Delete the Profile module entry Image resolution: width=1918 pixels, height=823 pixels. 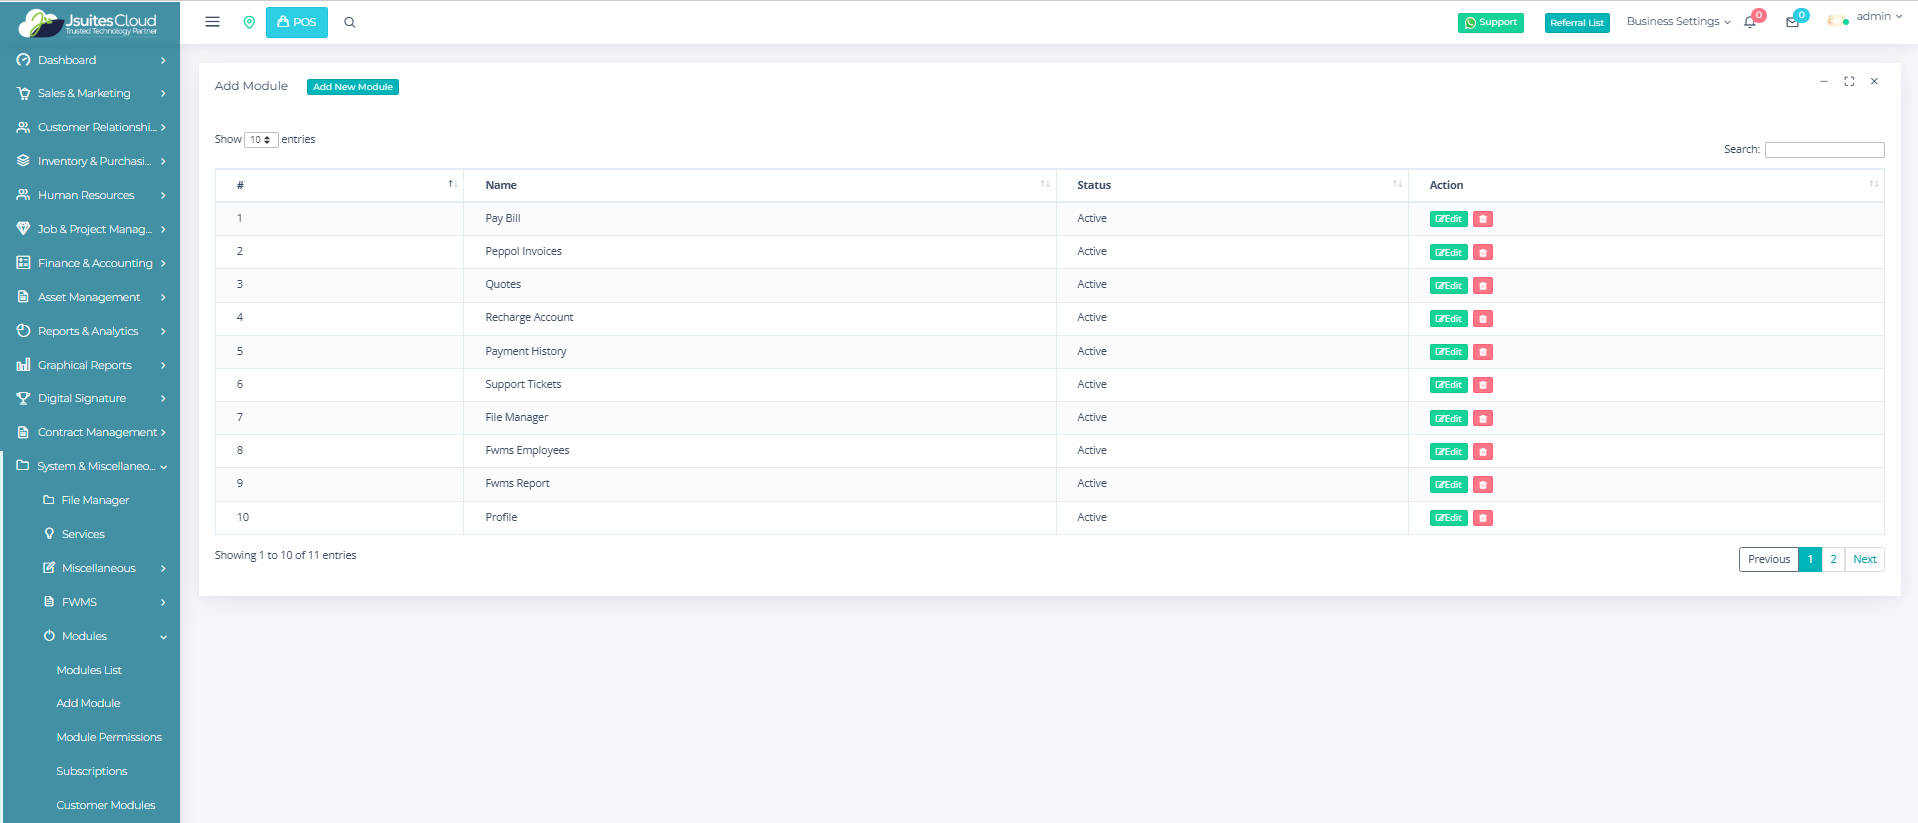point(1483,518)
